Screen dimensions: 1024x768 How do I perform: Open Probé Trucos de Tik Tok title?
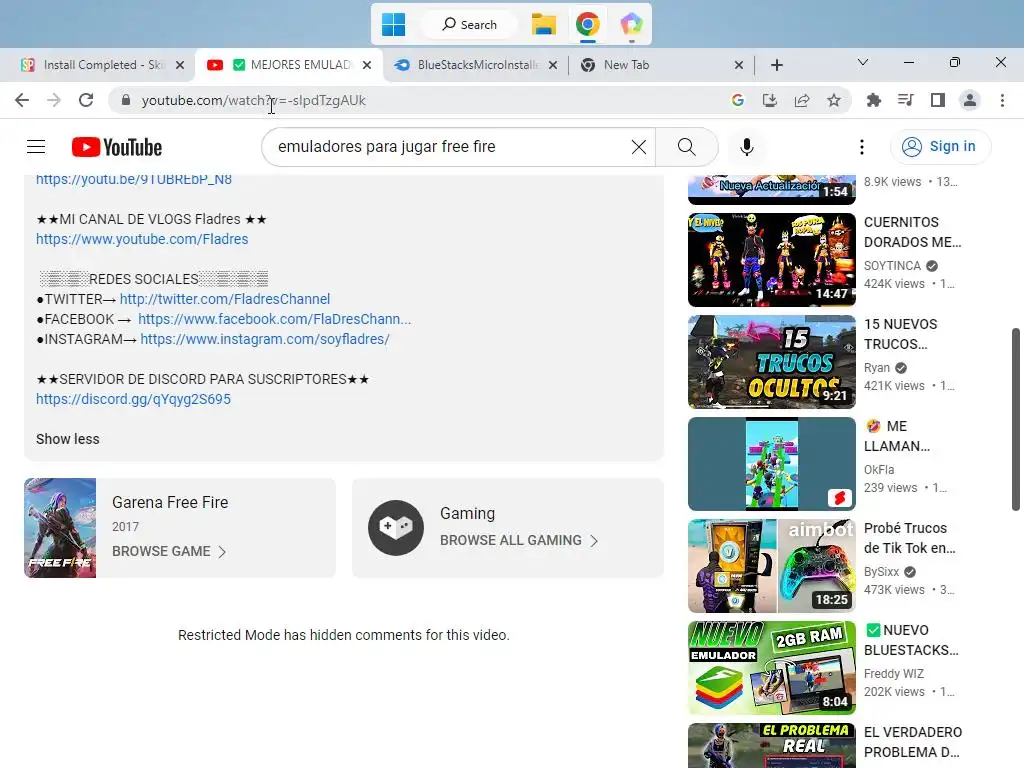tap(910, 537)
